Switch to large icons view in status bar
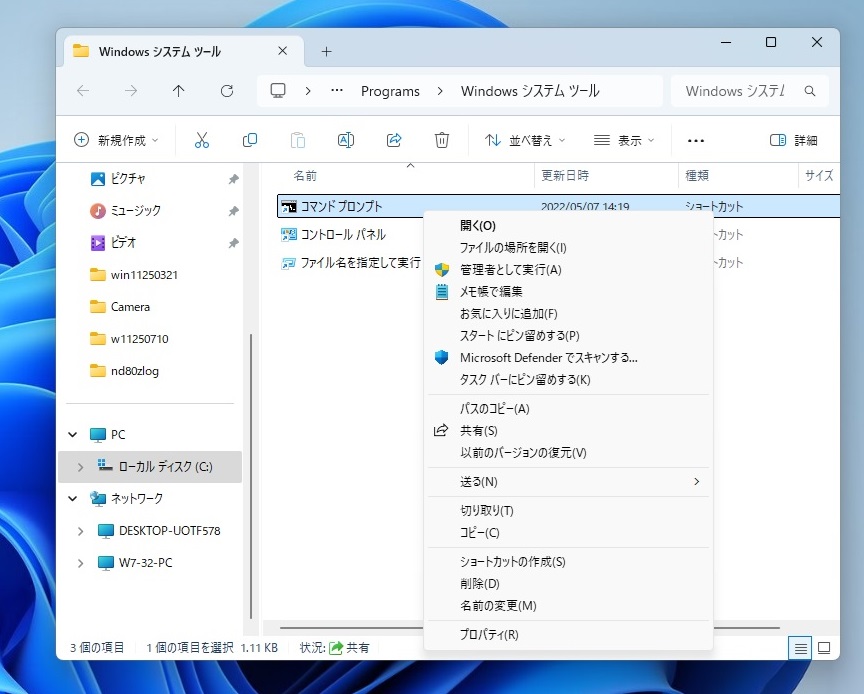Screen dimensions: 864x694 pos(824,648)
